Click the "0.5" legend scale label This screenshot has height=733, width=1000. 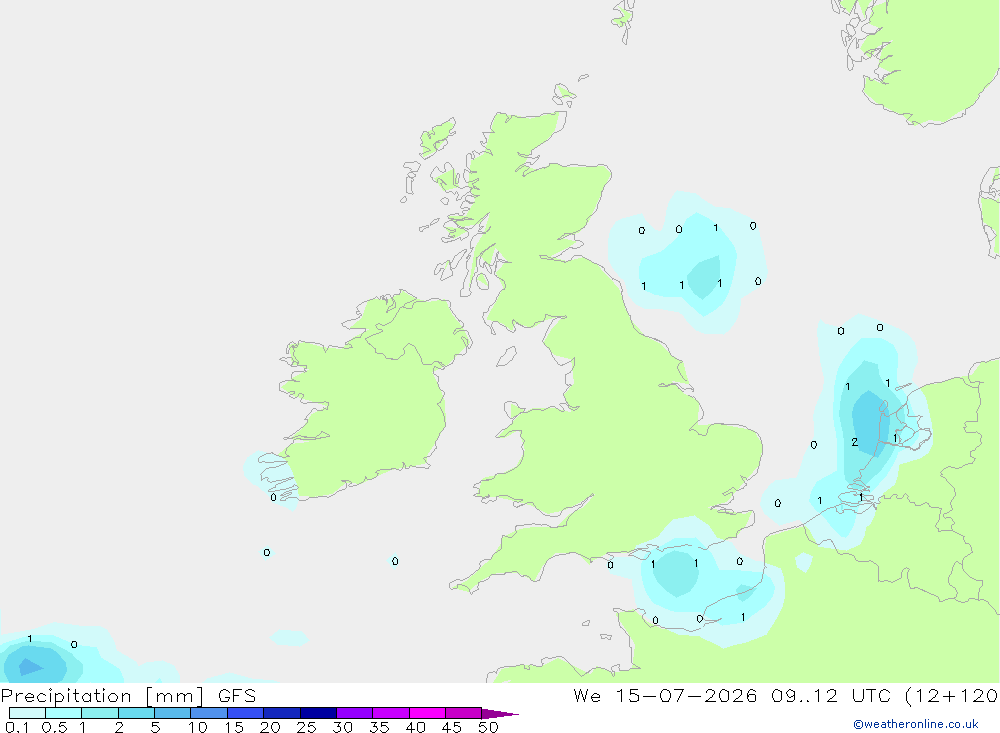point(55,727)
